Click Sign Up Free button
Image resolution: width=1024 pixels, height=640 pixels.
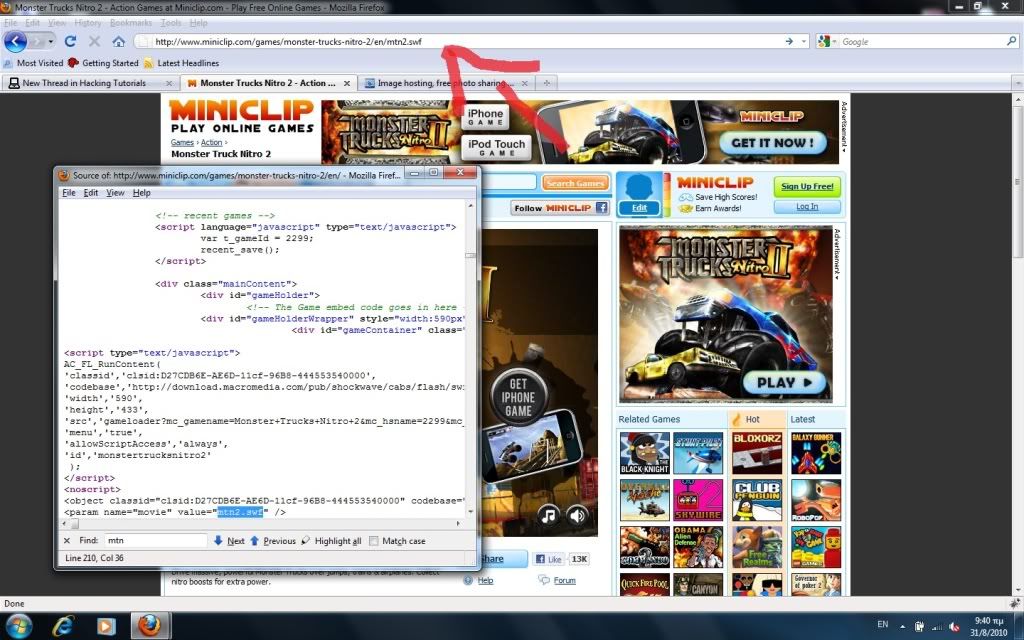point(807,186)
